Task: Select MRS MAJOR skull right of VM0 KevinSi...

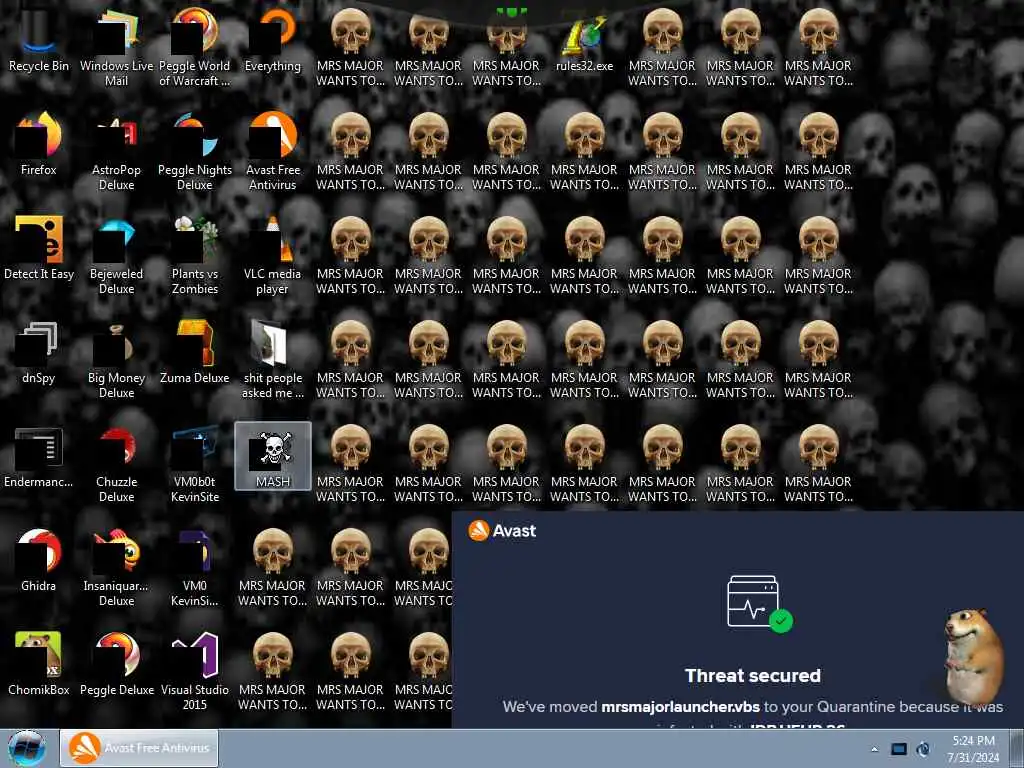Action: click(x=272, y=568)
